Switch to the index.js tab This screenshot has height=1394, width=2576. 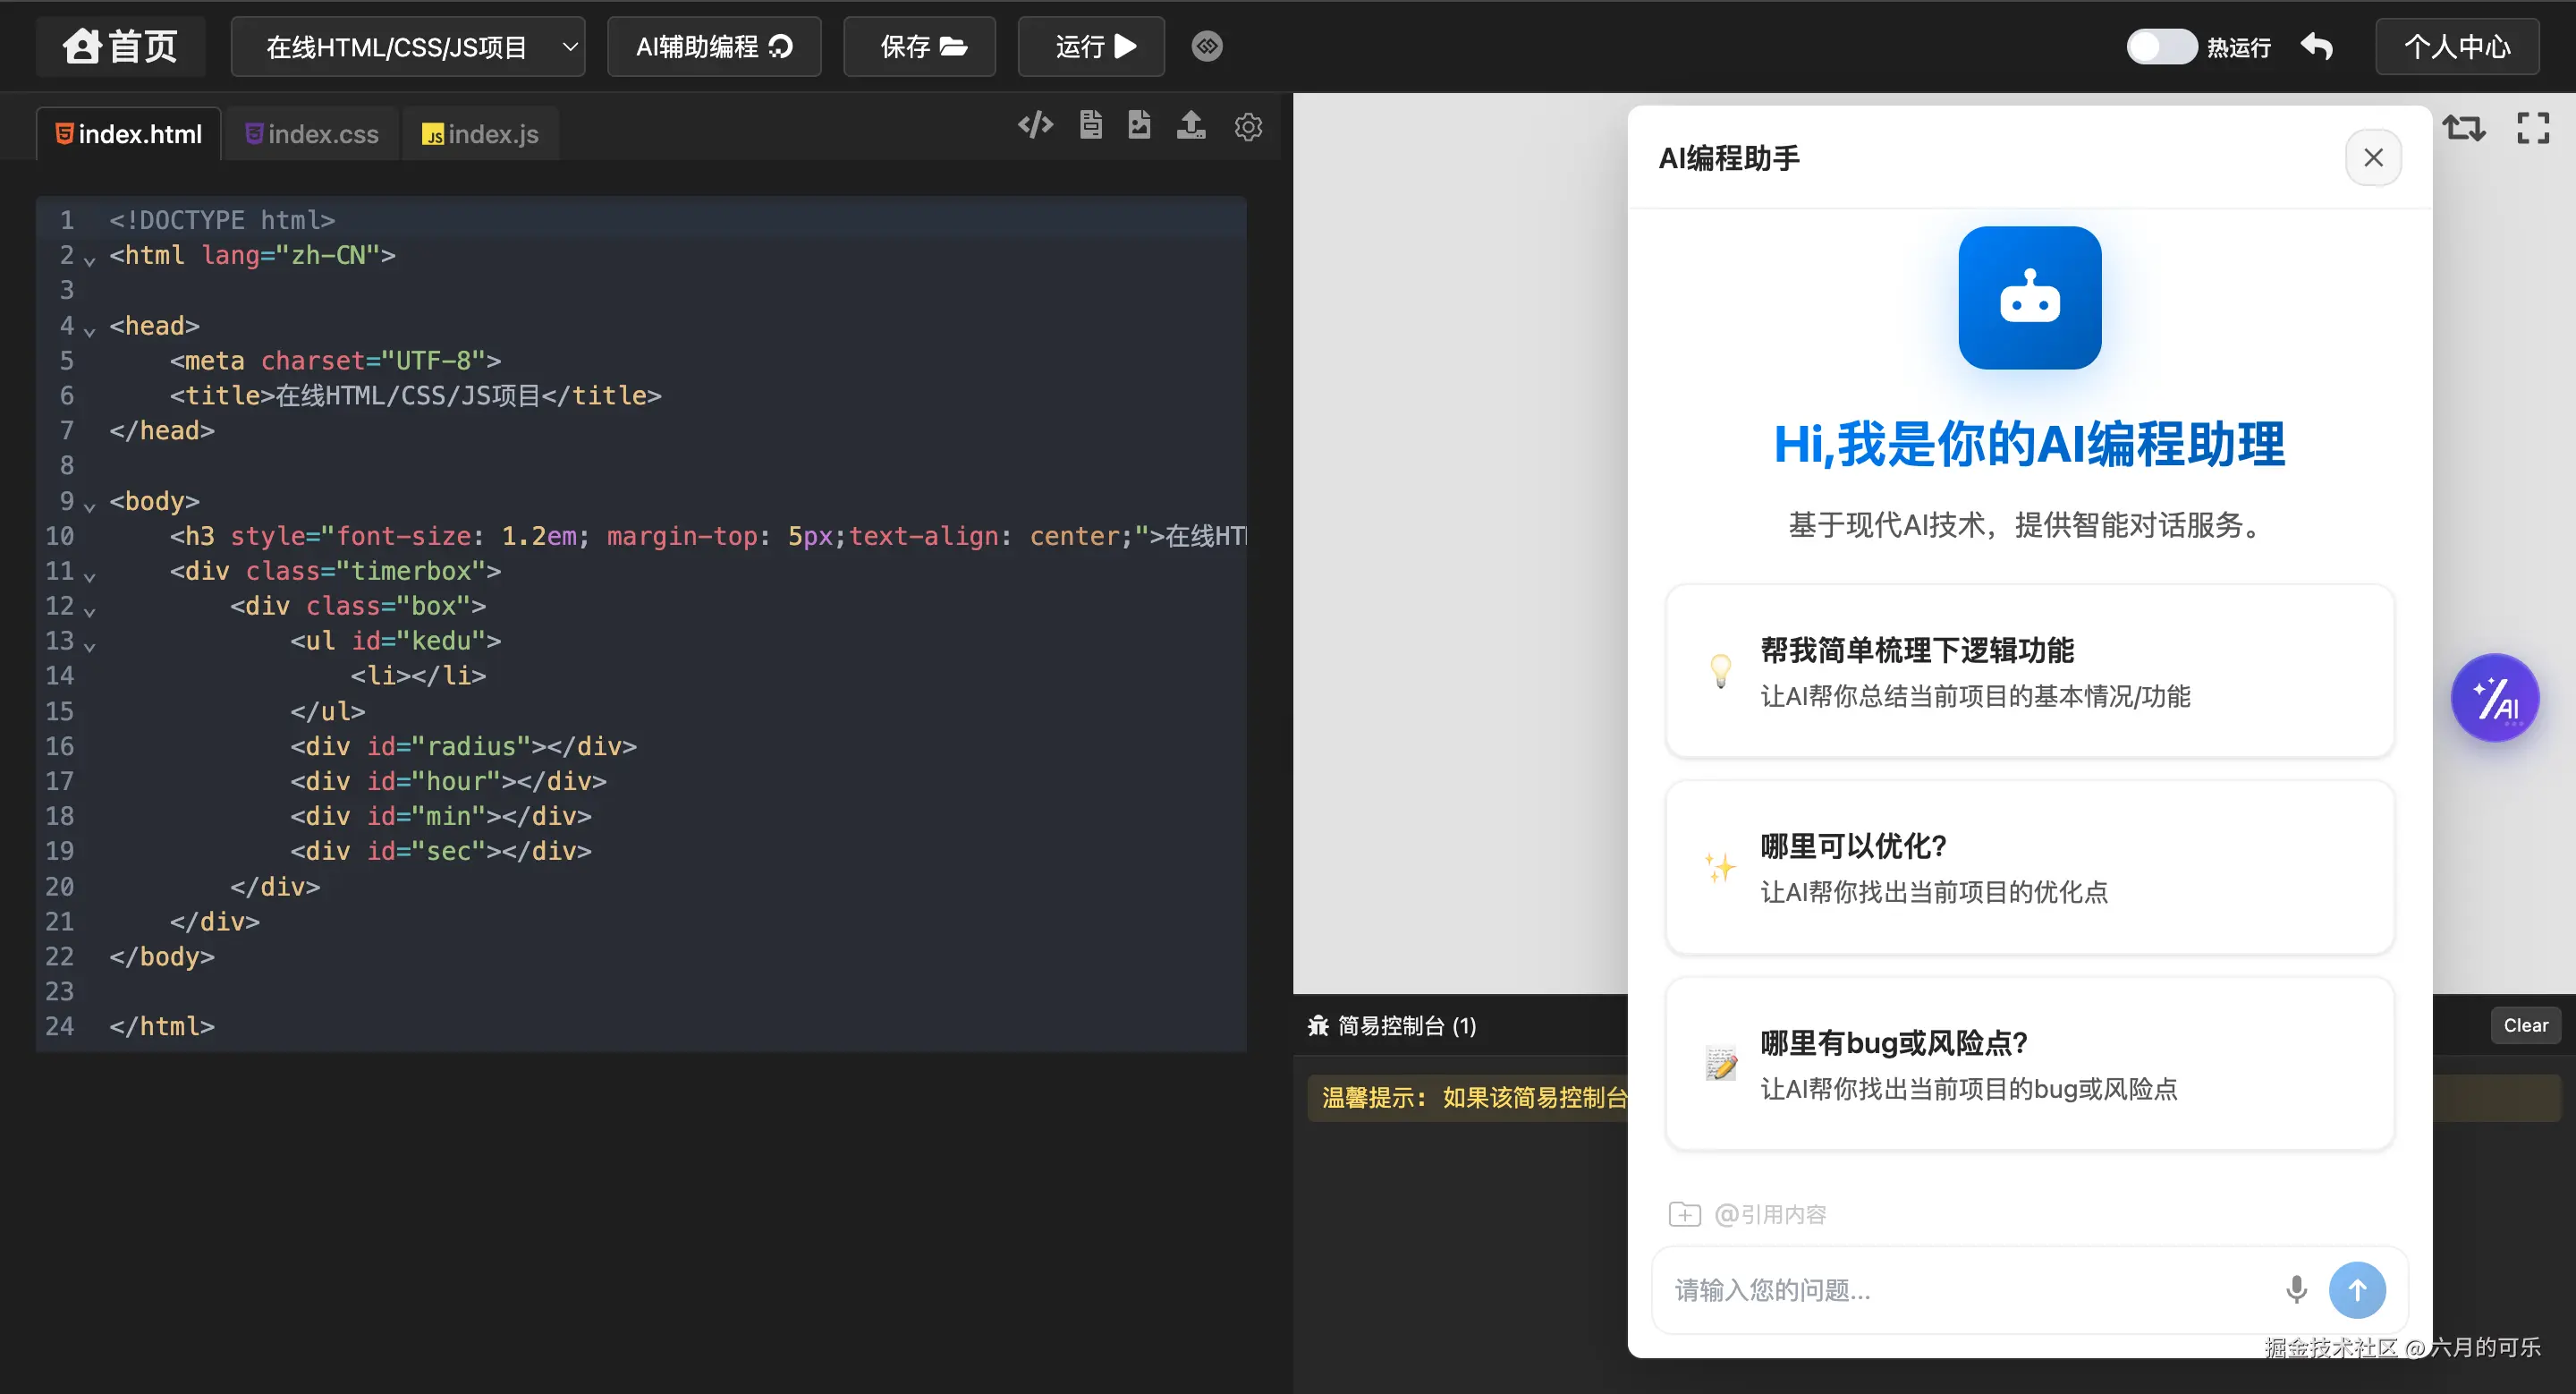click(480, 133)
